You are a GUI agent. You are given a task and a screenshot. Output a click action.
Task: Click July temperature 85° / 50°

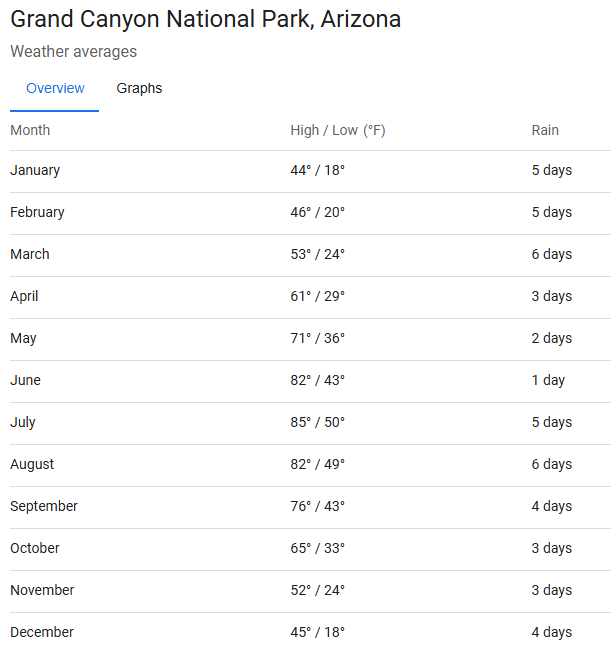pyautogui.click(x=317, y=422)
